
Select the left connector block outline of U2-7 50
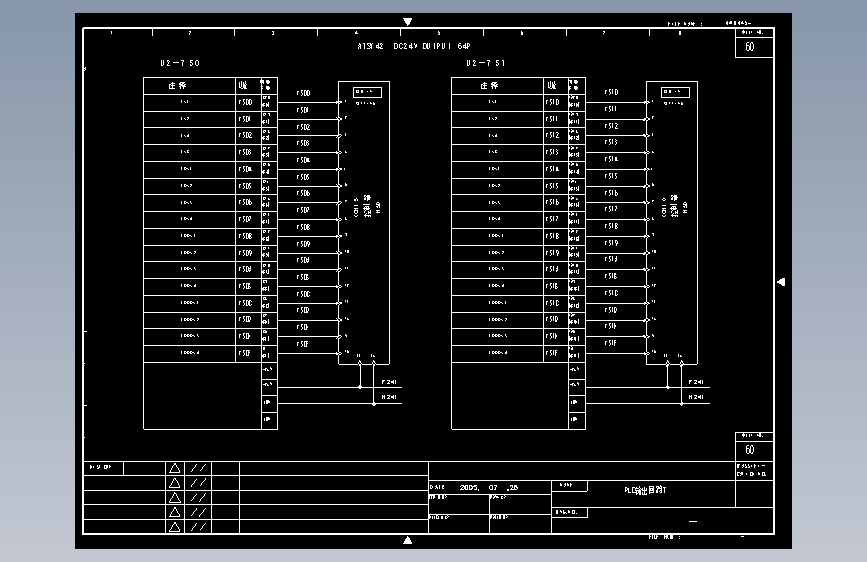pos(364,223)
